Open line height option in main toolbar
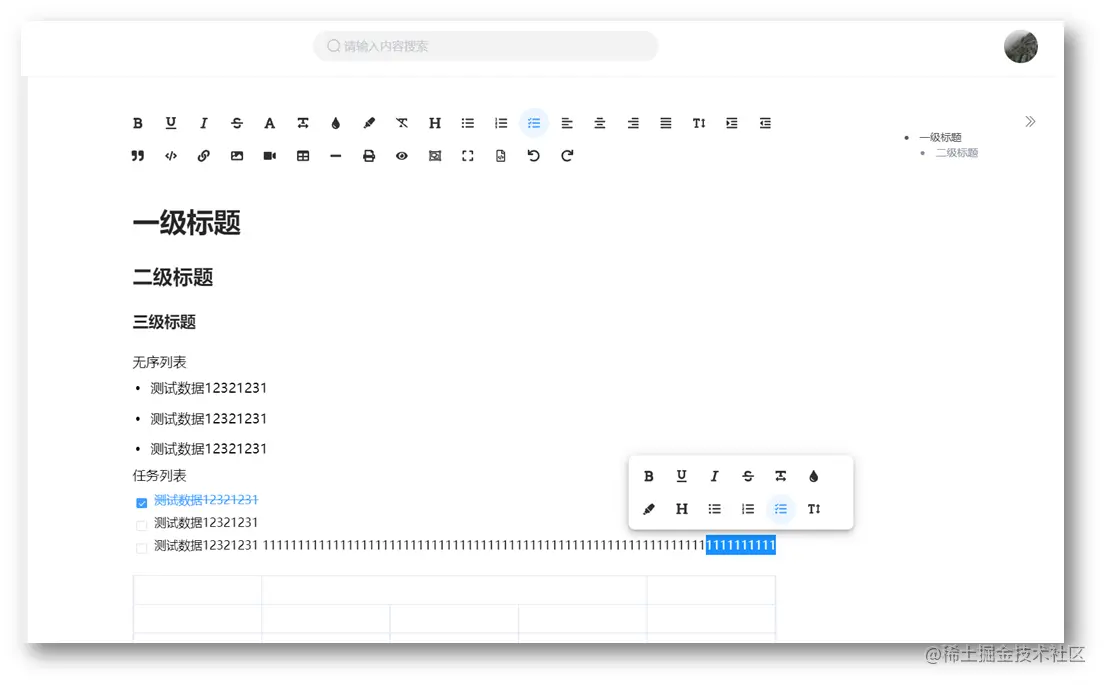The width and height of the screenshot is (1106, 685). (x=699, y=123)
